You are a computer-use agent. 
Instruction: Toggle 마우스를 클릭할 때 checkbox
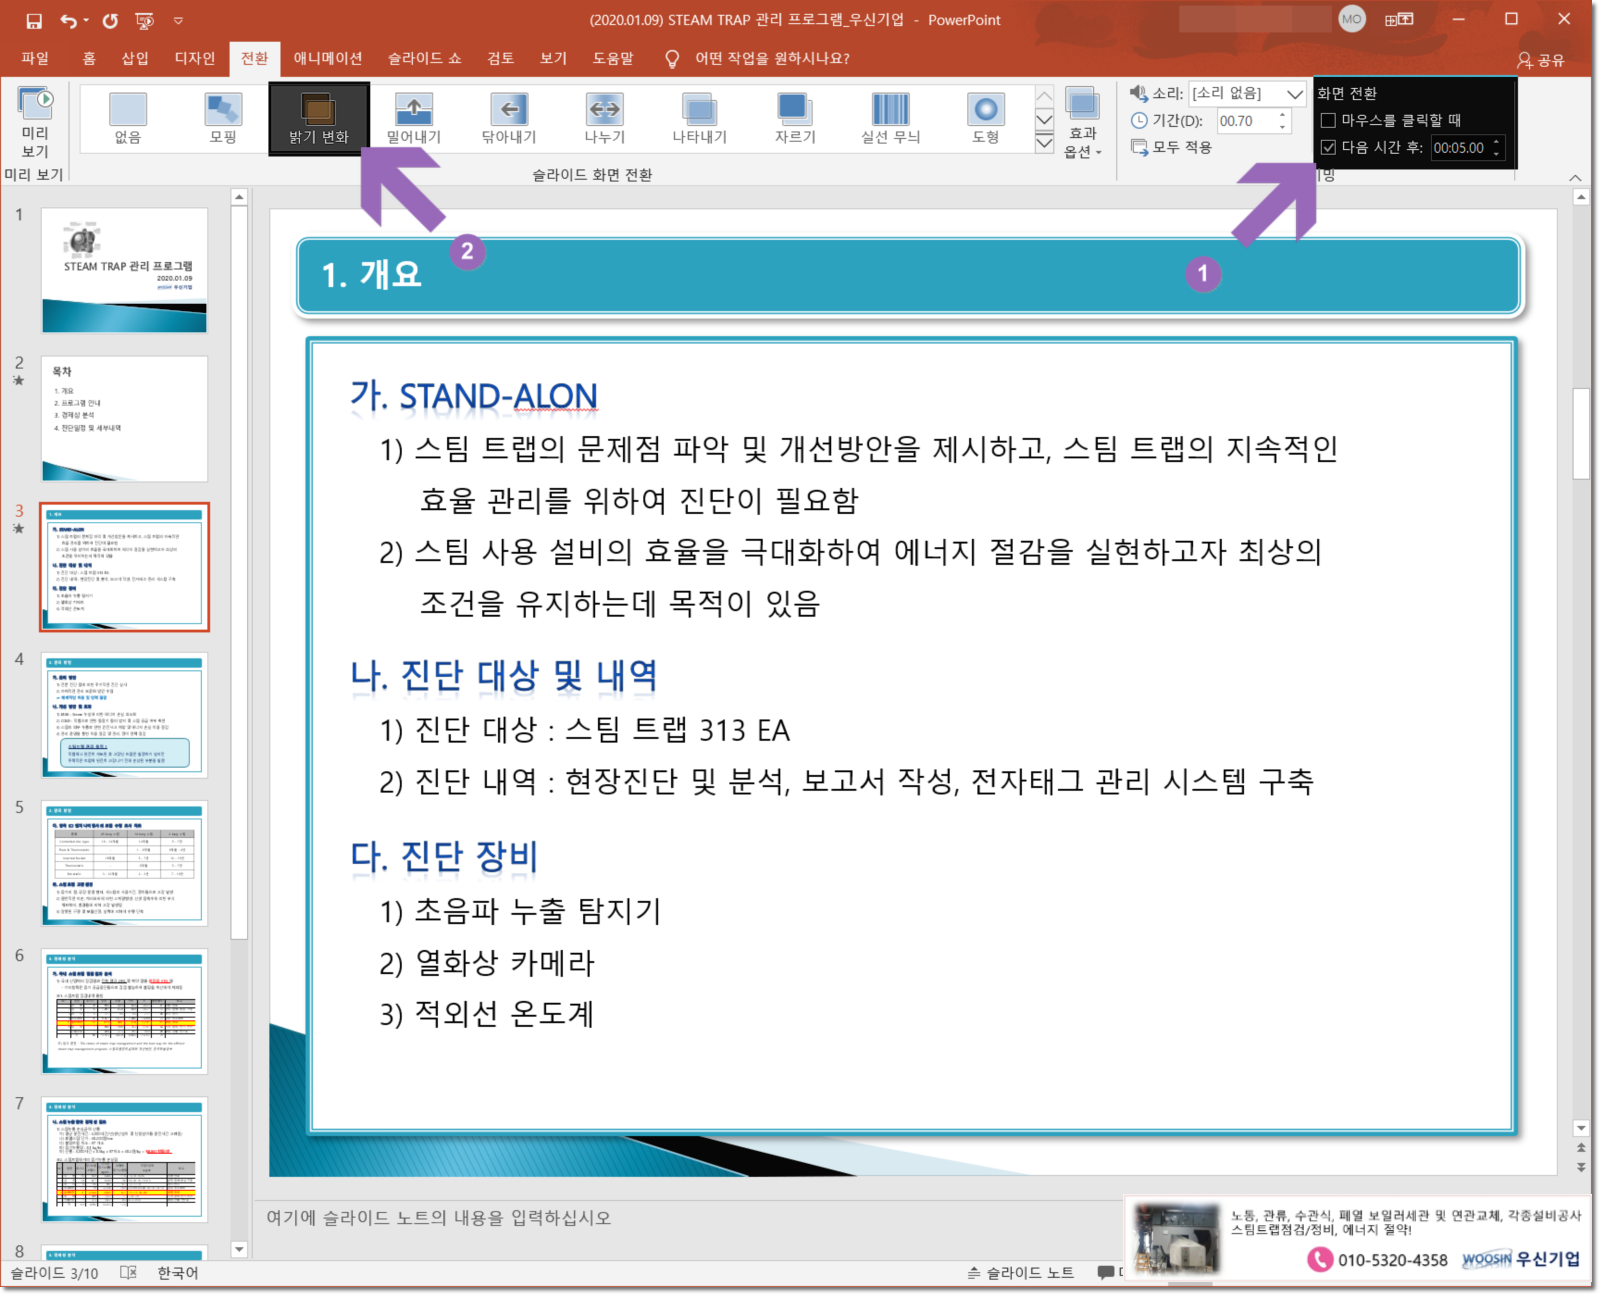tap(1328, 120)
